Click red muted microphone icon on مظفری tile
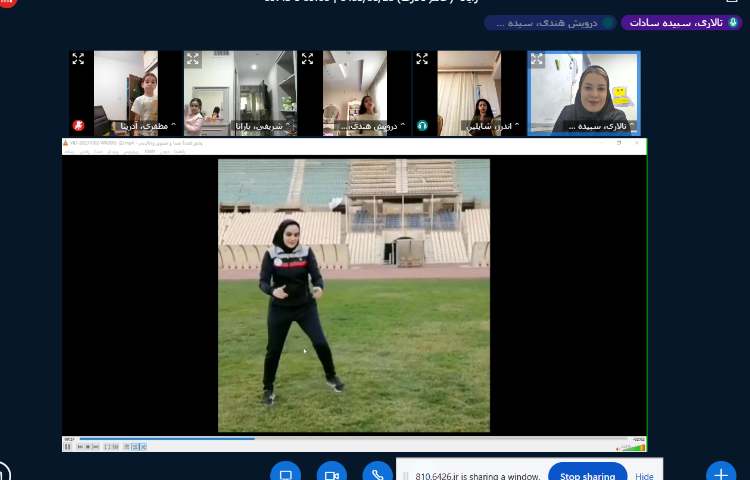Image resolution: width=750 pixels, height=480 pixels. click(x=78, y=125)
